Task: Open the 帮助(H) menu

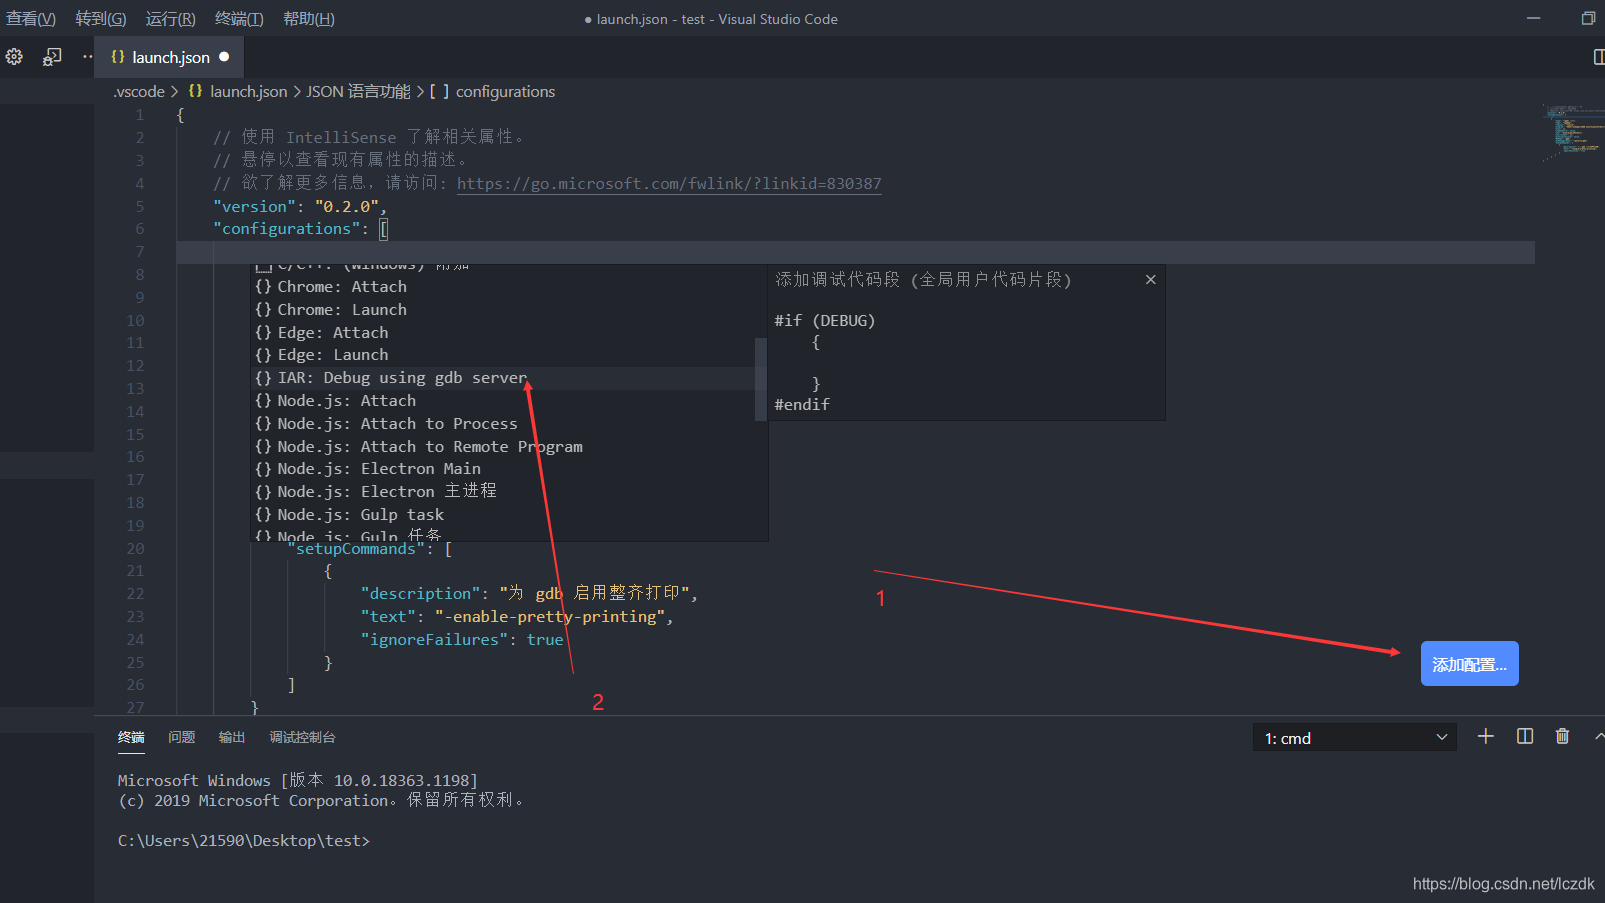Action: (309, 19)
